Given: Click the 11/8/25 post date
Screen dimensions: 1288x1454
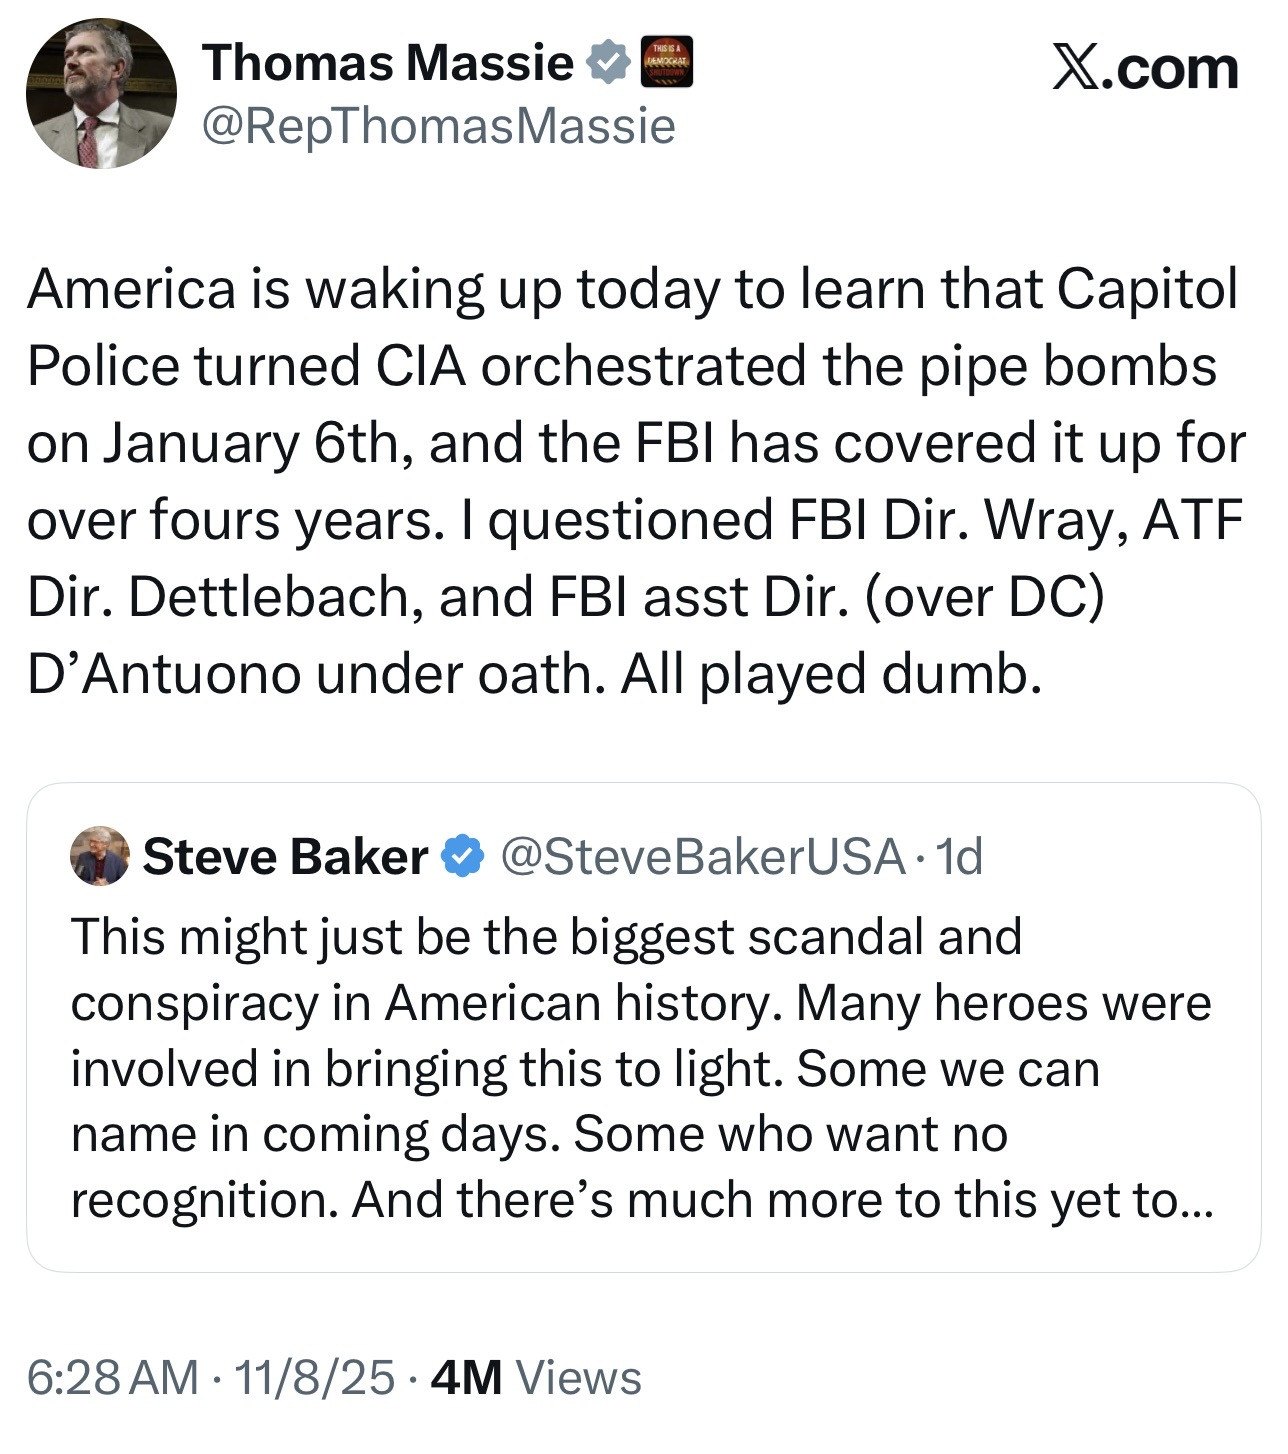Looking at the screenshot, I should pos(314,1377).
